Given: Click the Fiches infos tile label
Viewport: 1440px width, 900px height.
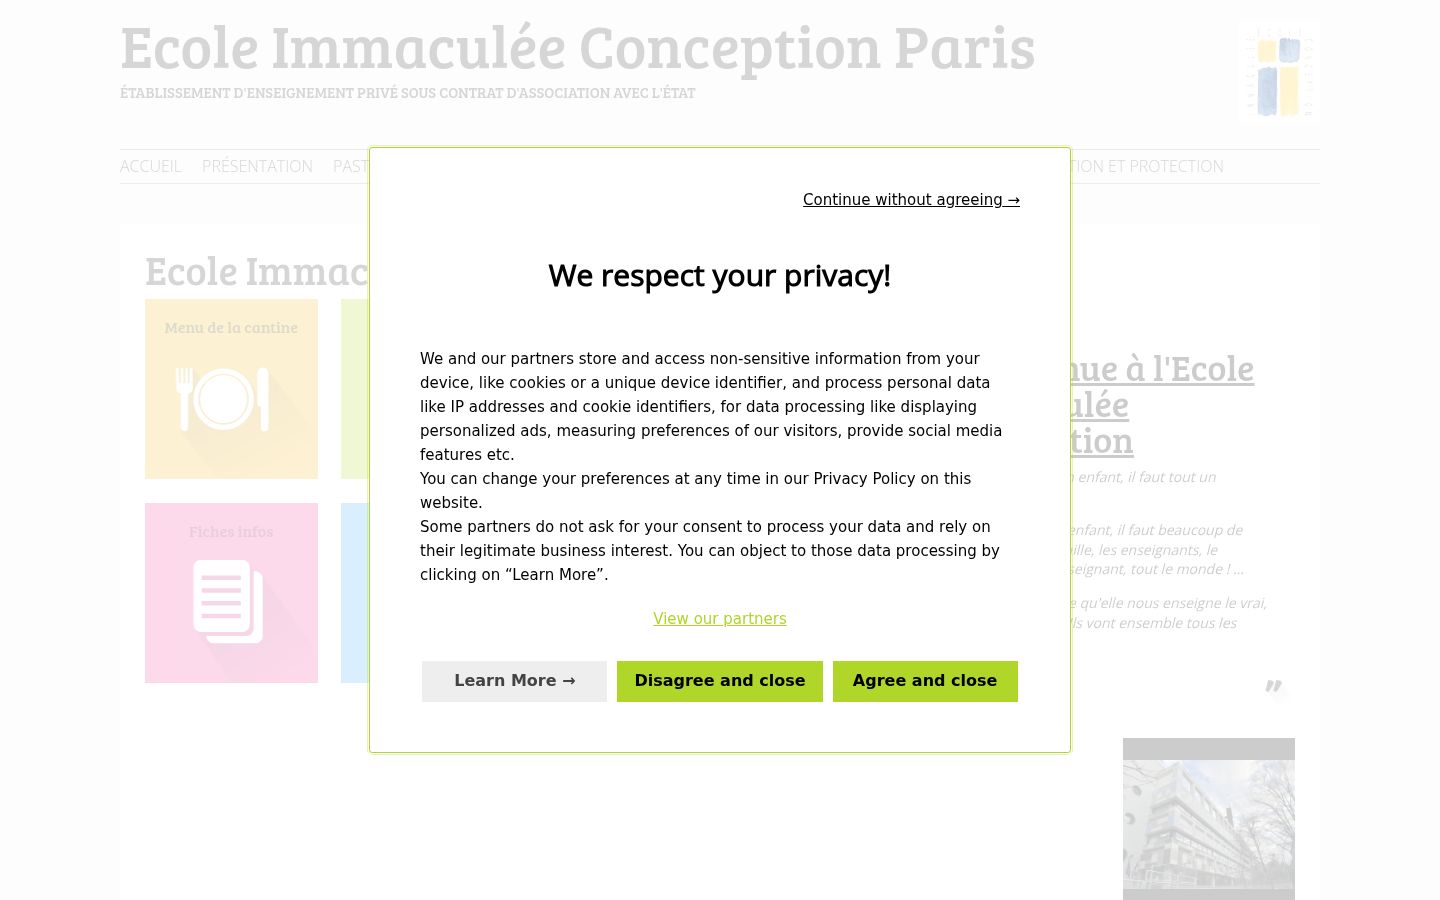Looking at the screenshot, I should click(x=231, y=531).
